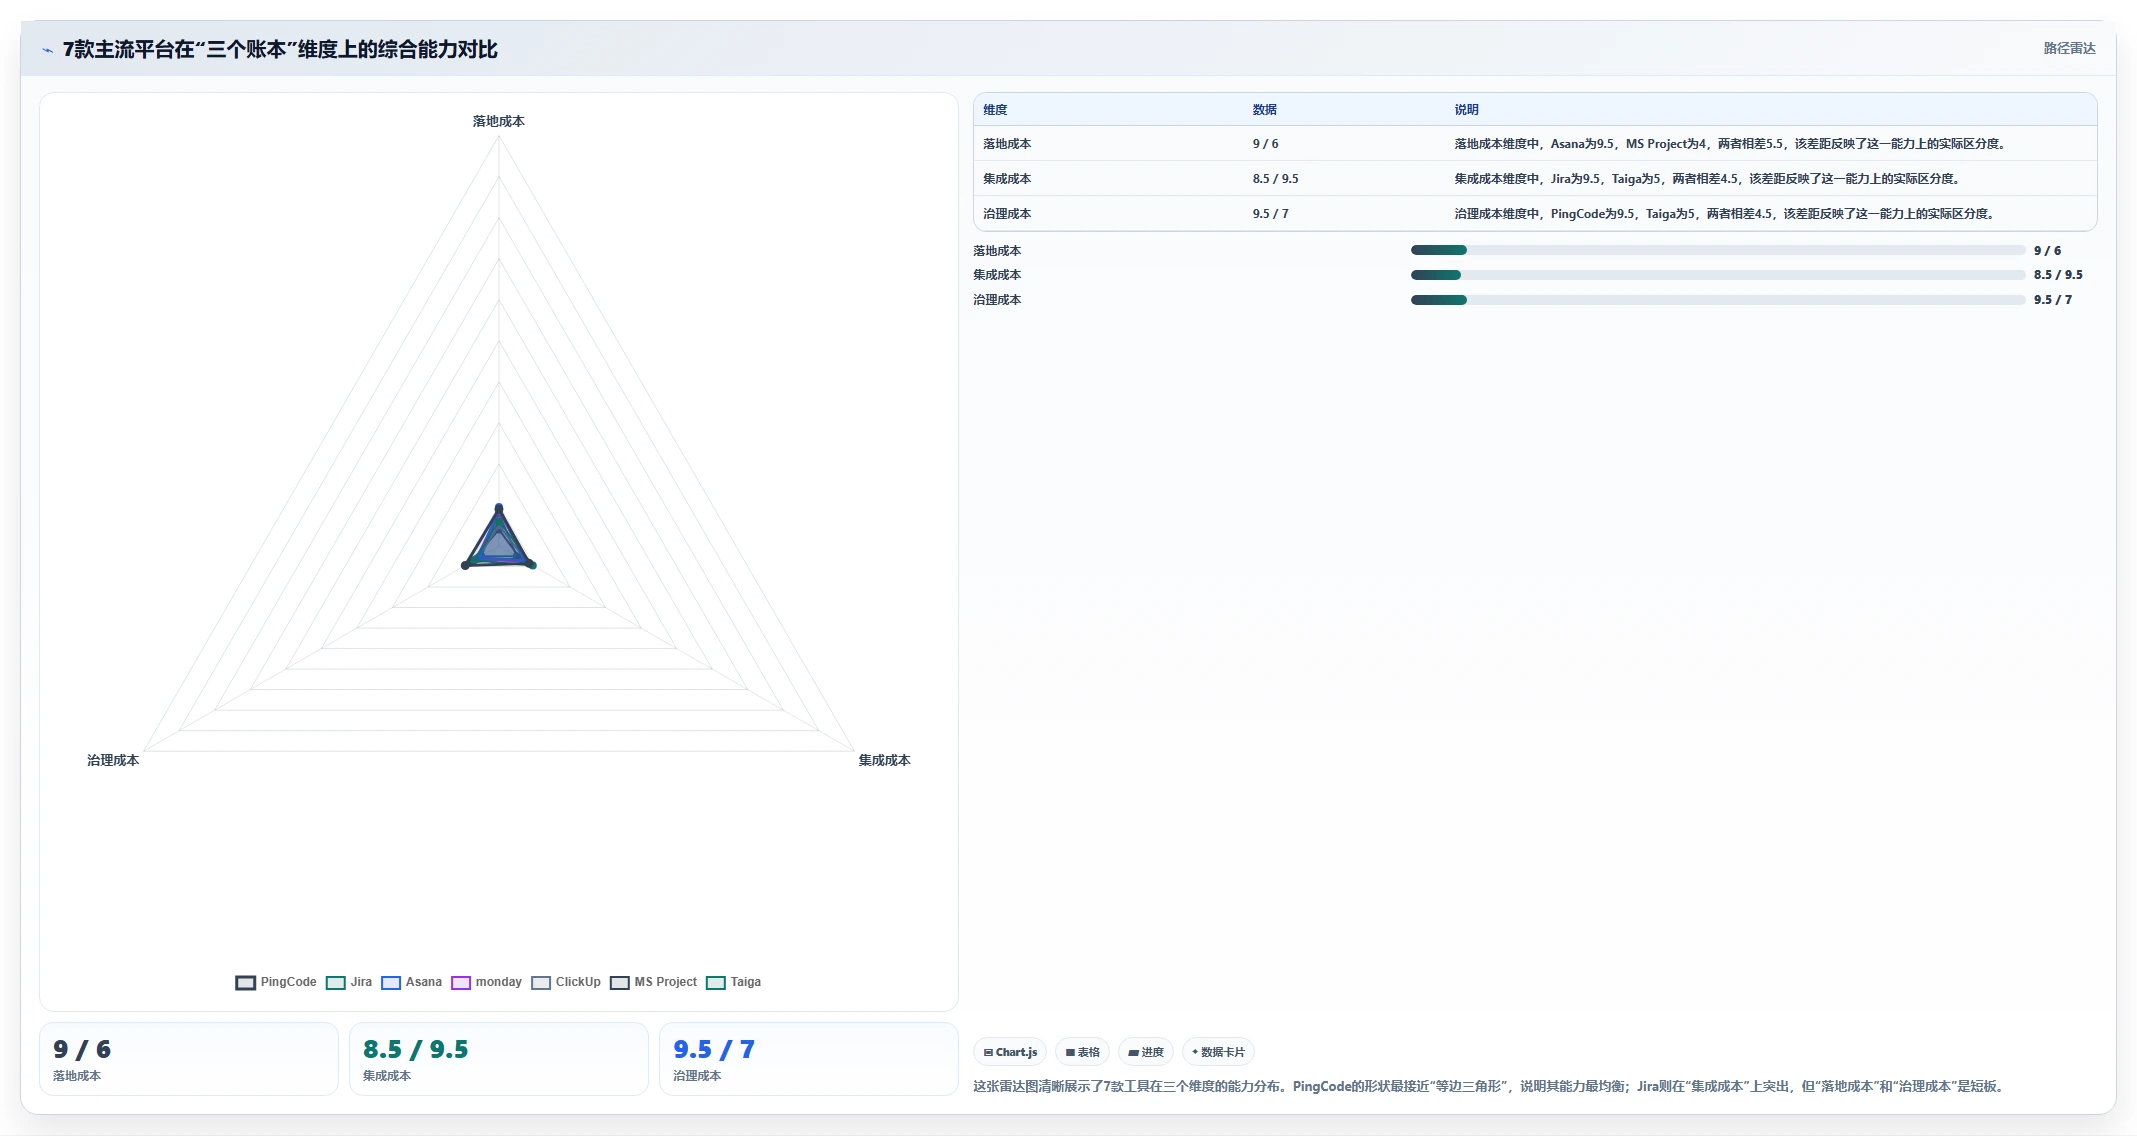This screenshot has height=1136, width=2137.
Task: Click the Chart.js tag chip
Action: (x=1010, y=1052)
